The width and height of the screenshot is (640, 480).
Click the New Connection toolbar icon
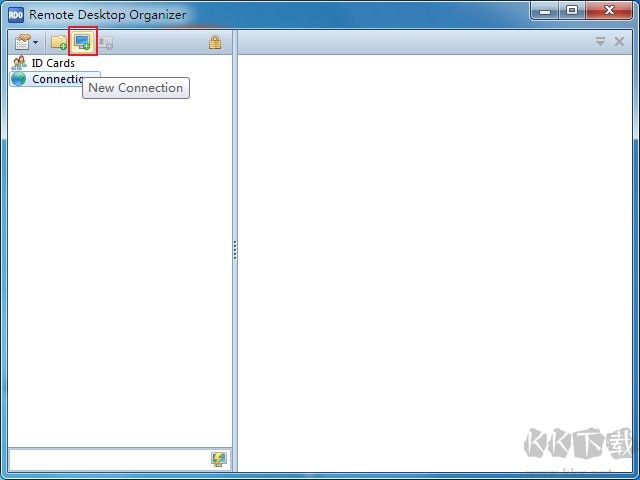(82, 42)
